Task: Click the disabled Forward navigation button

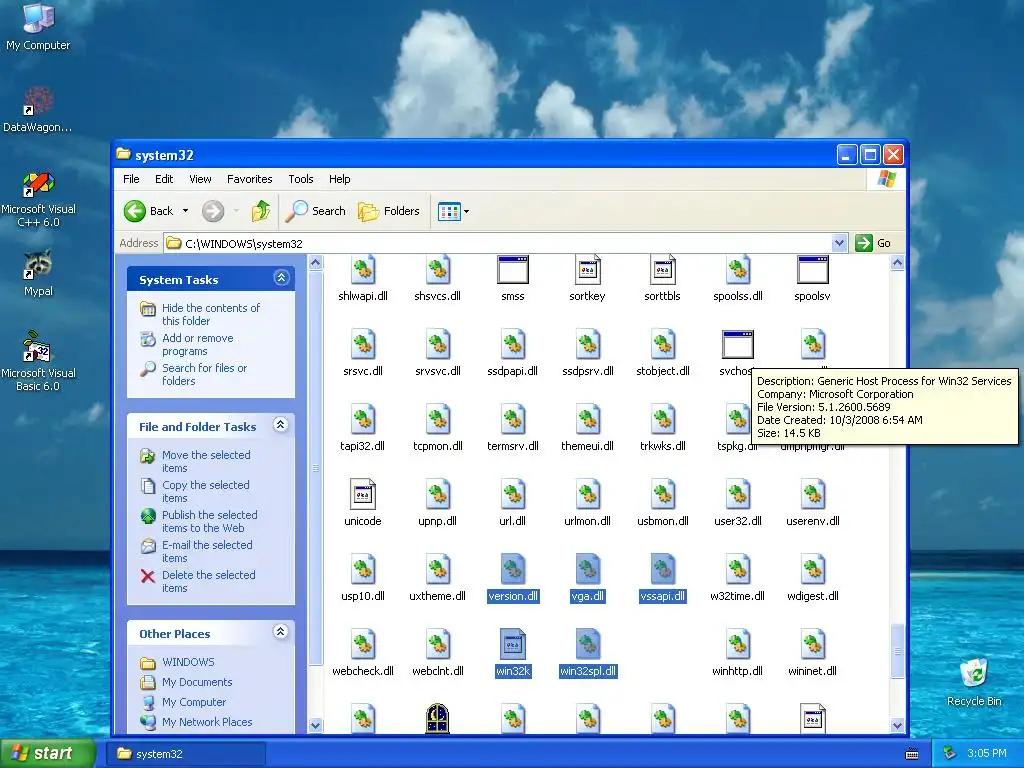Action: point(213,211)
